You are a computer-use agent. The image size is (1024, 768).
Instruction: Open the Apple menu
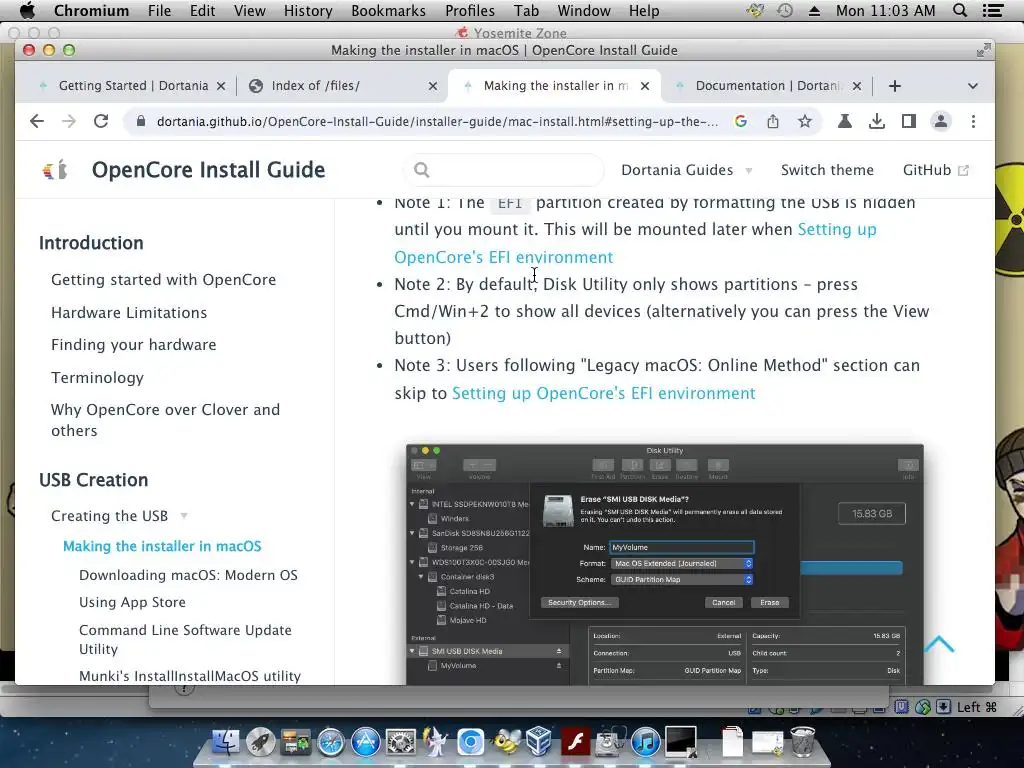27,10
